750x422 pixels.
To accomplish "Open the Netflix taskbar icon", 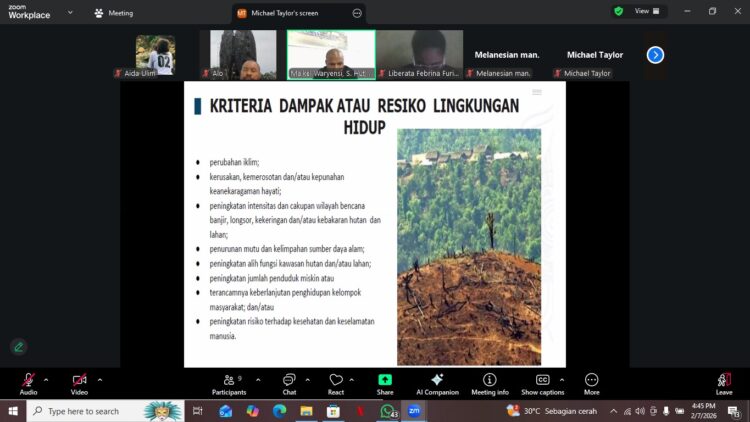I will point(360,411).
